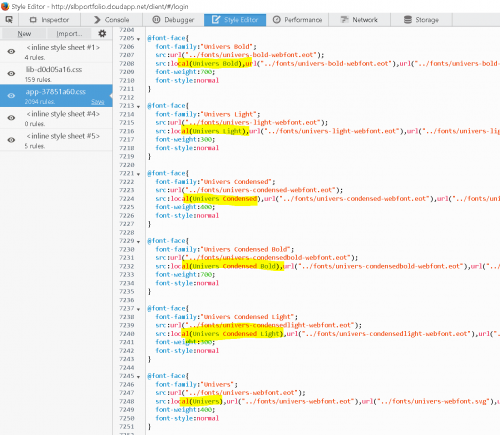Screen dimensions: 500x435
Task: Click the Performance gauge icon
Action: point(277,20)
